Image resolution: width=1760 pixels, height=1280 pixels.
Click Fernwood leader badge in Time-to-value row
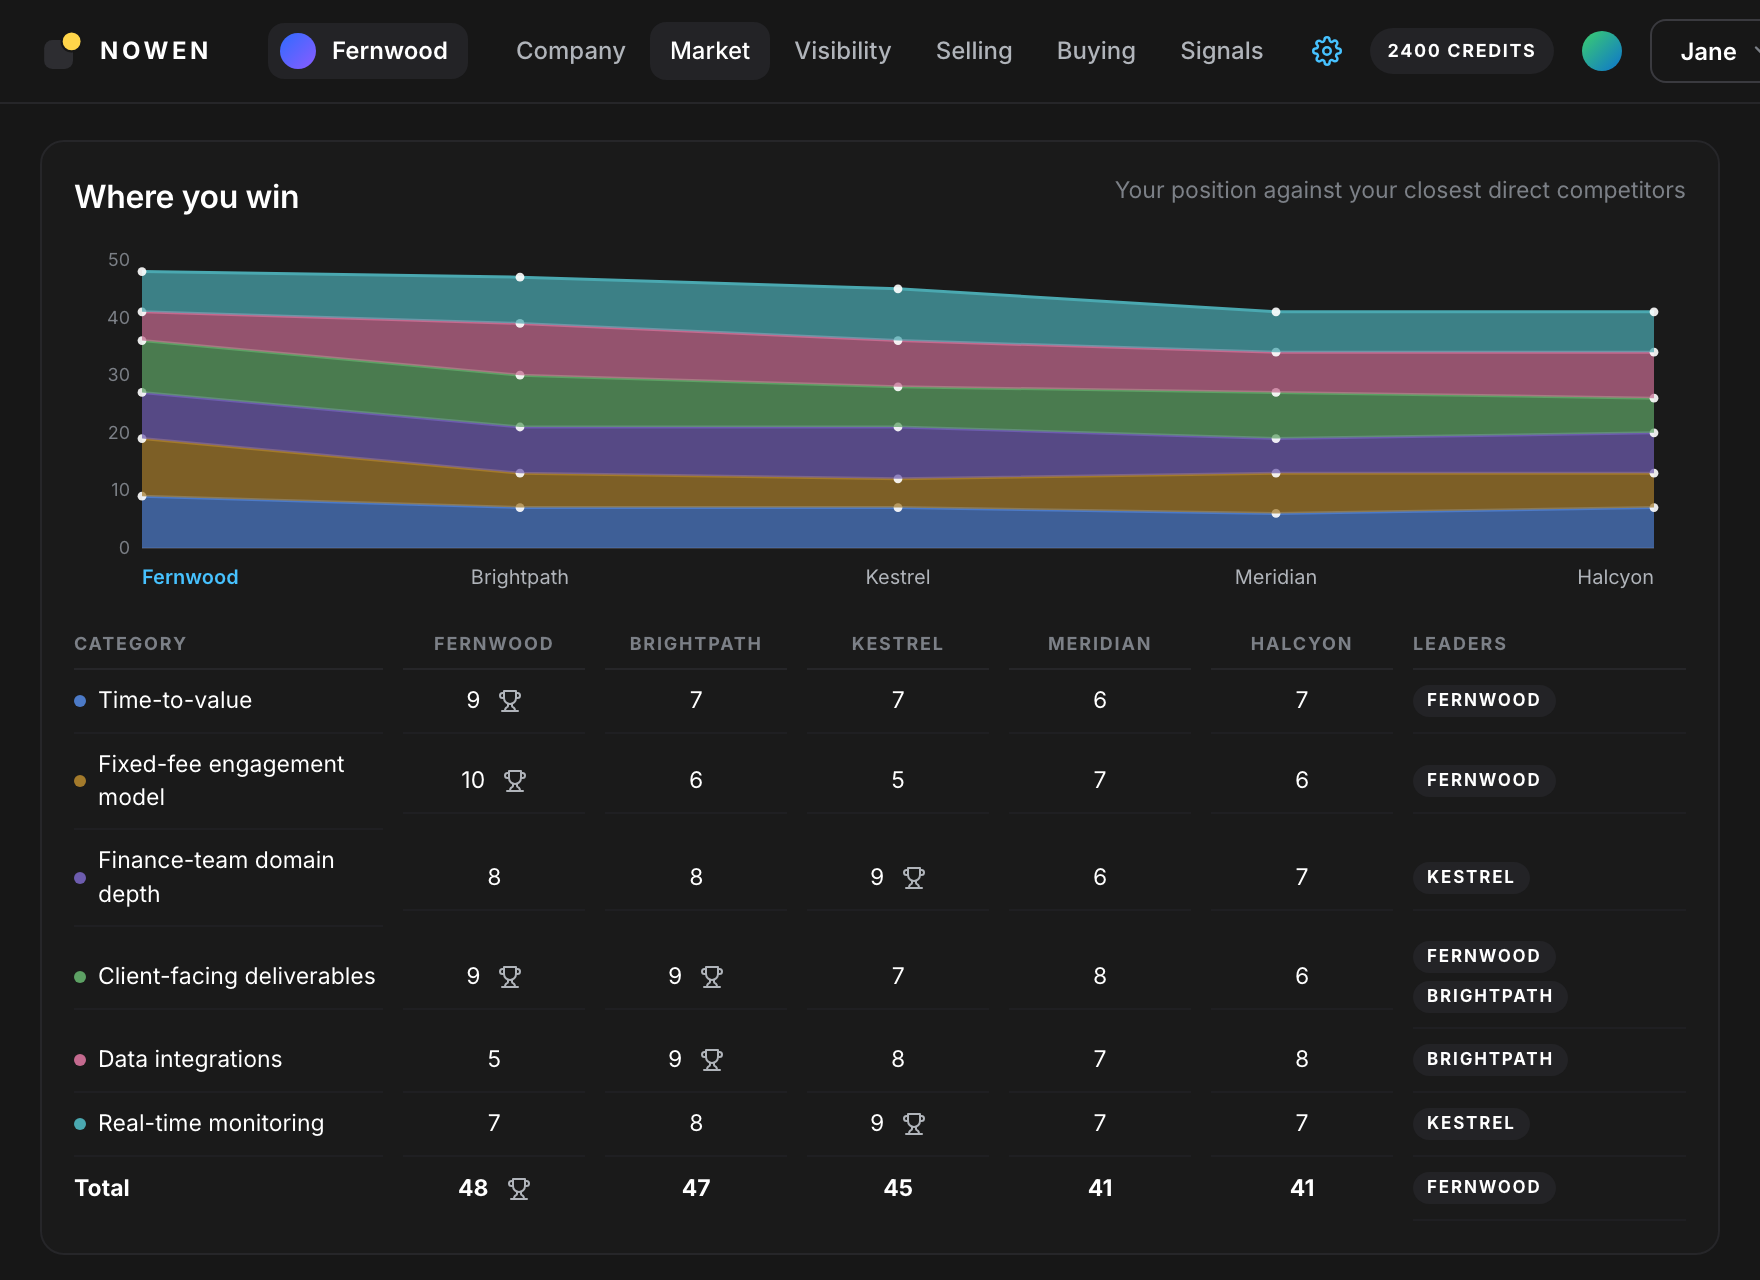(1483, 700)
